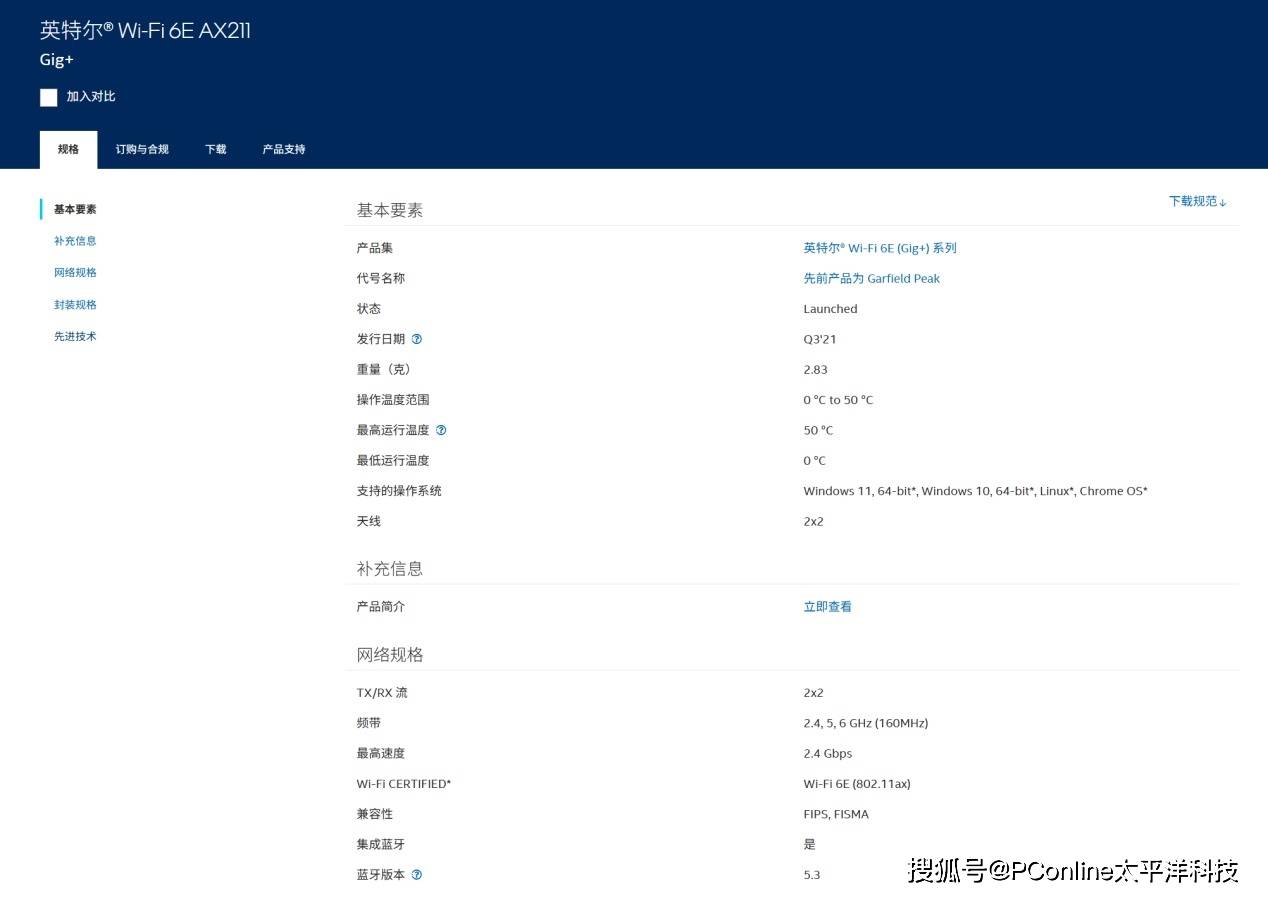This screenshot has width=1268, height=898.
Task: Open the 立即查看 product brief link
Action: [x=827, y=607]
